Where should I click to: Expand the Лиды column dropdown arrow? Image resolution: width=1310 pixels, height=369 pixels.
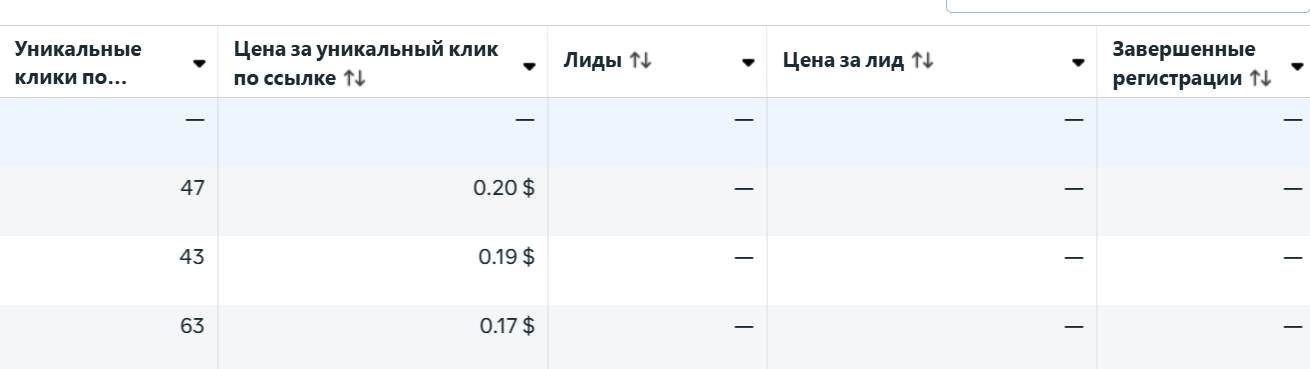(748, 63)
